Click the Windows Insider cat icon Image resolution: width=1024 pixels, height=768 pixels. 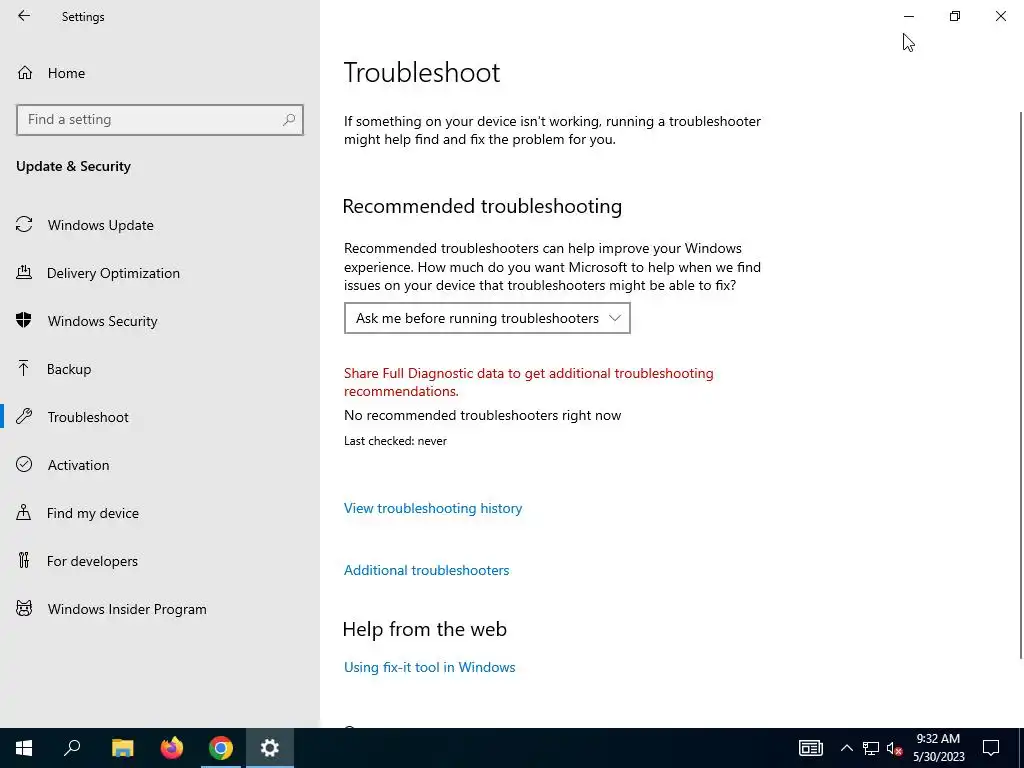coord(24,609)
